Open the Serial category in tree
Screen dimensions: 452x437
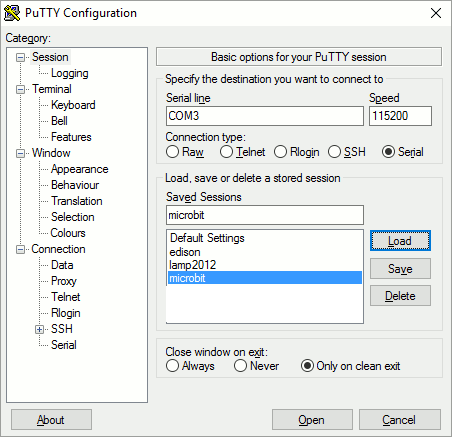click(x=64, y=345)
